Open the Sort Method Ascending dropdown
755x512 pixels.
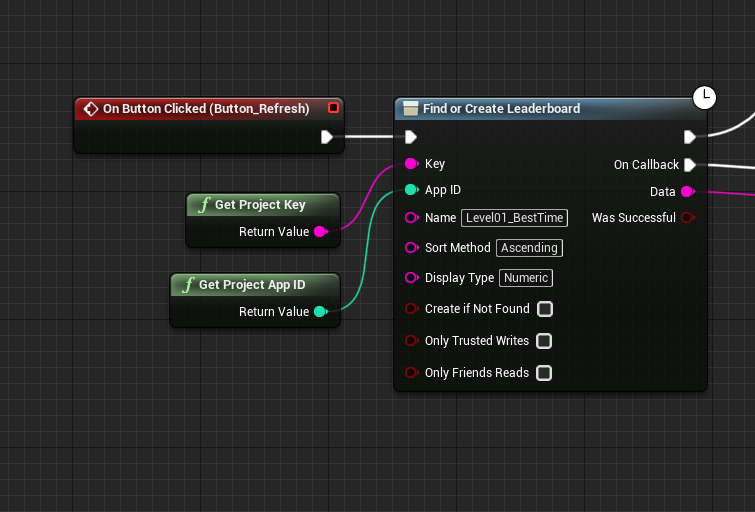click(x=529, y=248)
